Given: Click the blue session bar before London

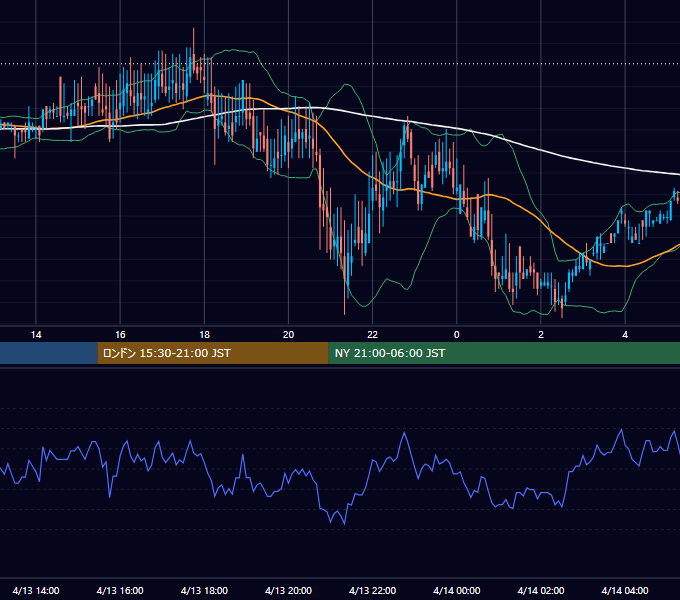Looking at the screenshot, I should point(49,353).
